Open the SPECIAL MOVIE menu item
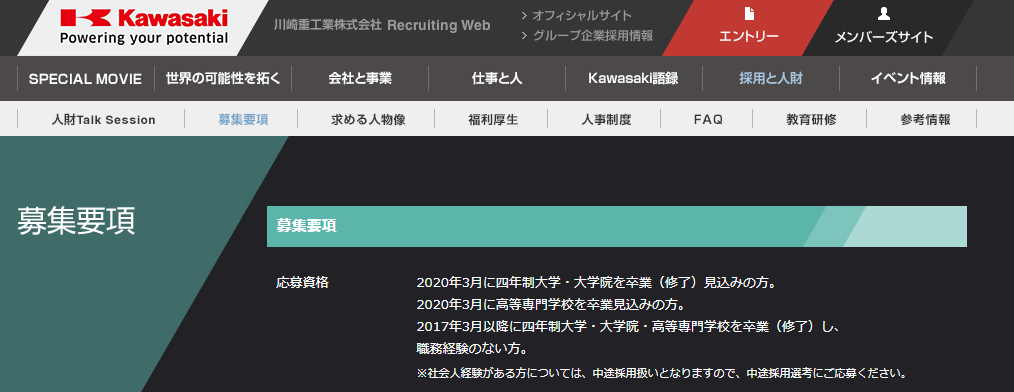The height and width of the screenshot is (392, 1014). pyautogui.click(x=85, y=79)
